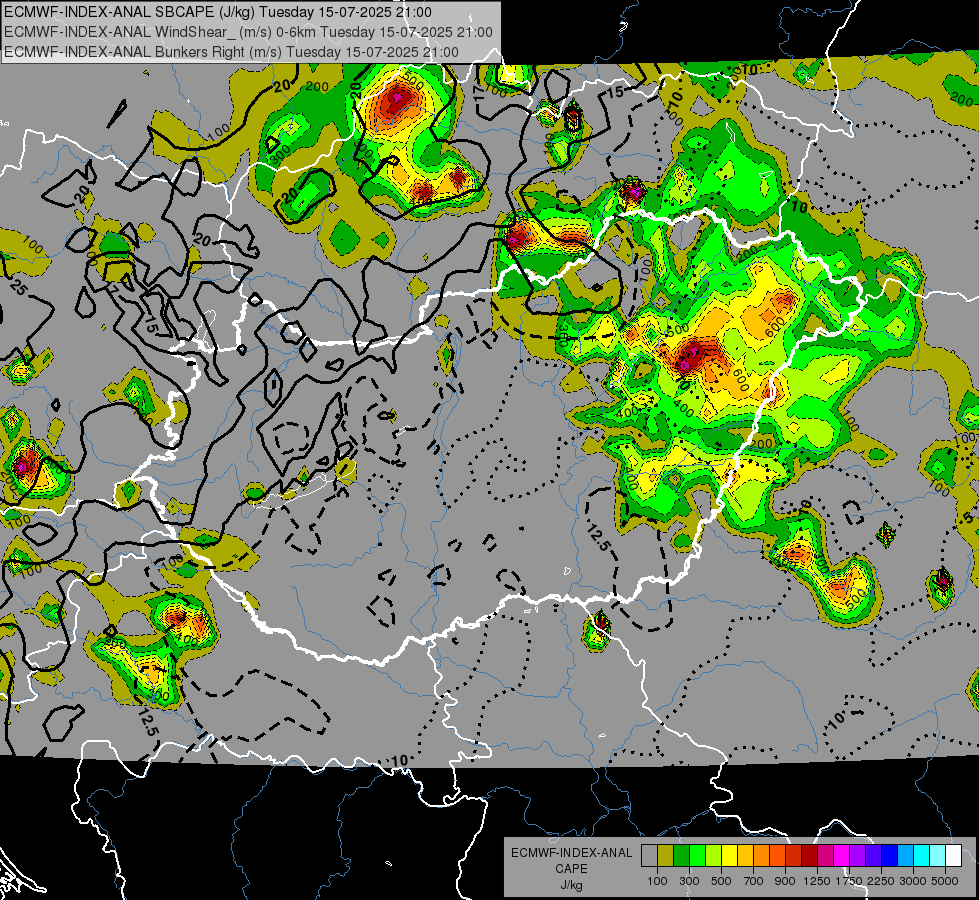Click the lime yellow-green legend swatch
This screenshot has width=979, height=900.
[x=714, y=855]
